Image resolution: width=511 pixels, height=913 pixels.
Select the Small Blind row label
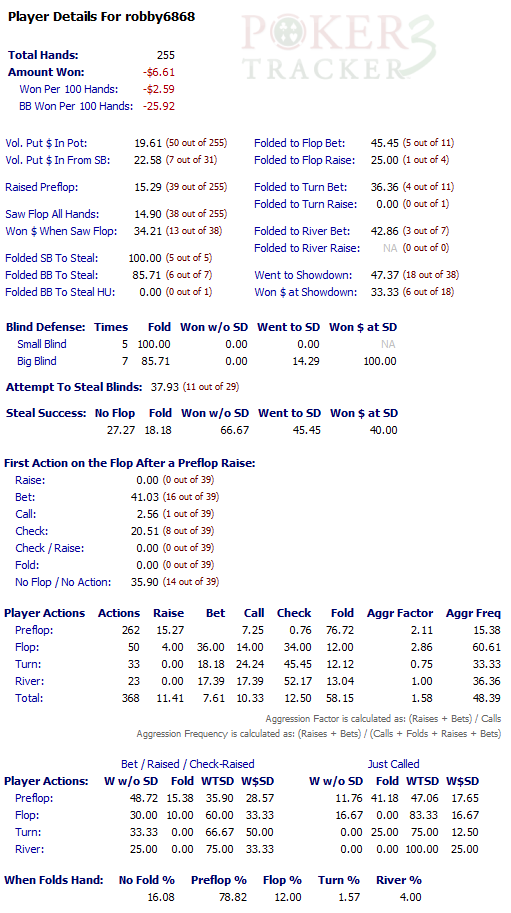pyautogui.click(x=42, y=344)
